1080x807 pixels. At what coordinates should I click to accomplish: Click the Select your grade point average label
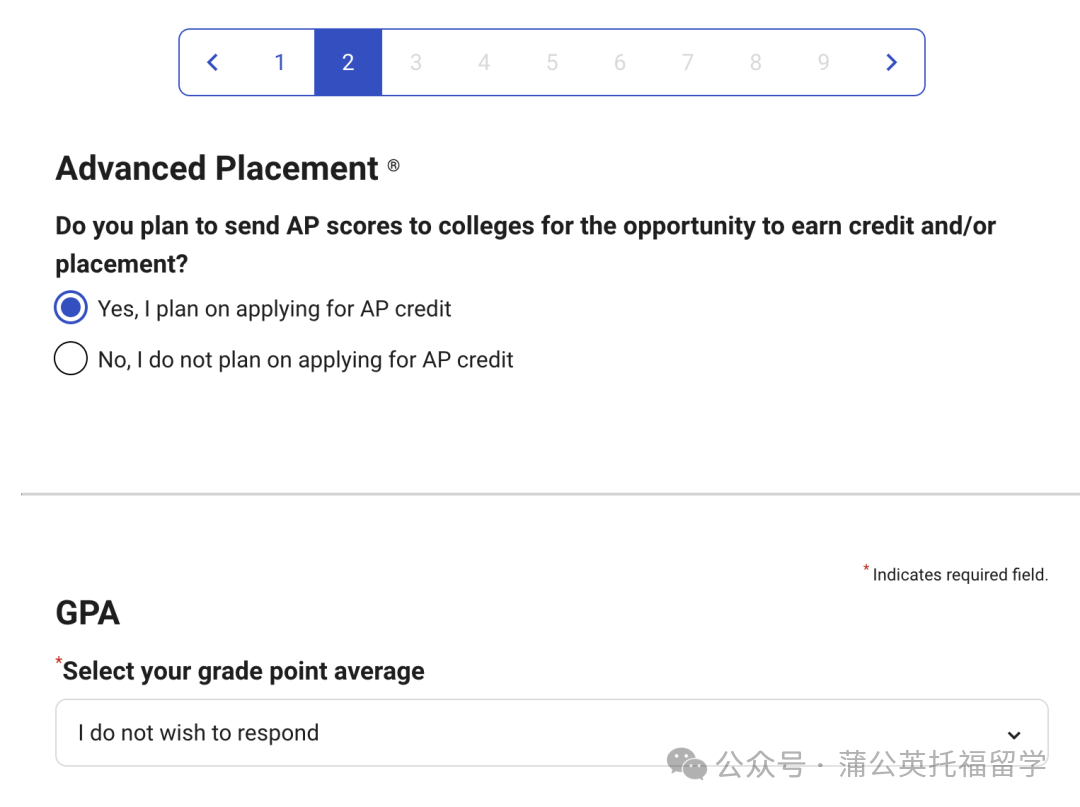pos(243,671)
